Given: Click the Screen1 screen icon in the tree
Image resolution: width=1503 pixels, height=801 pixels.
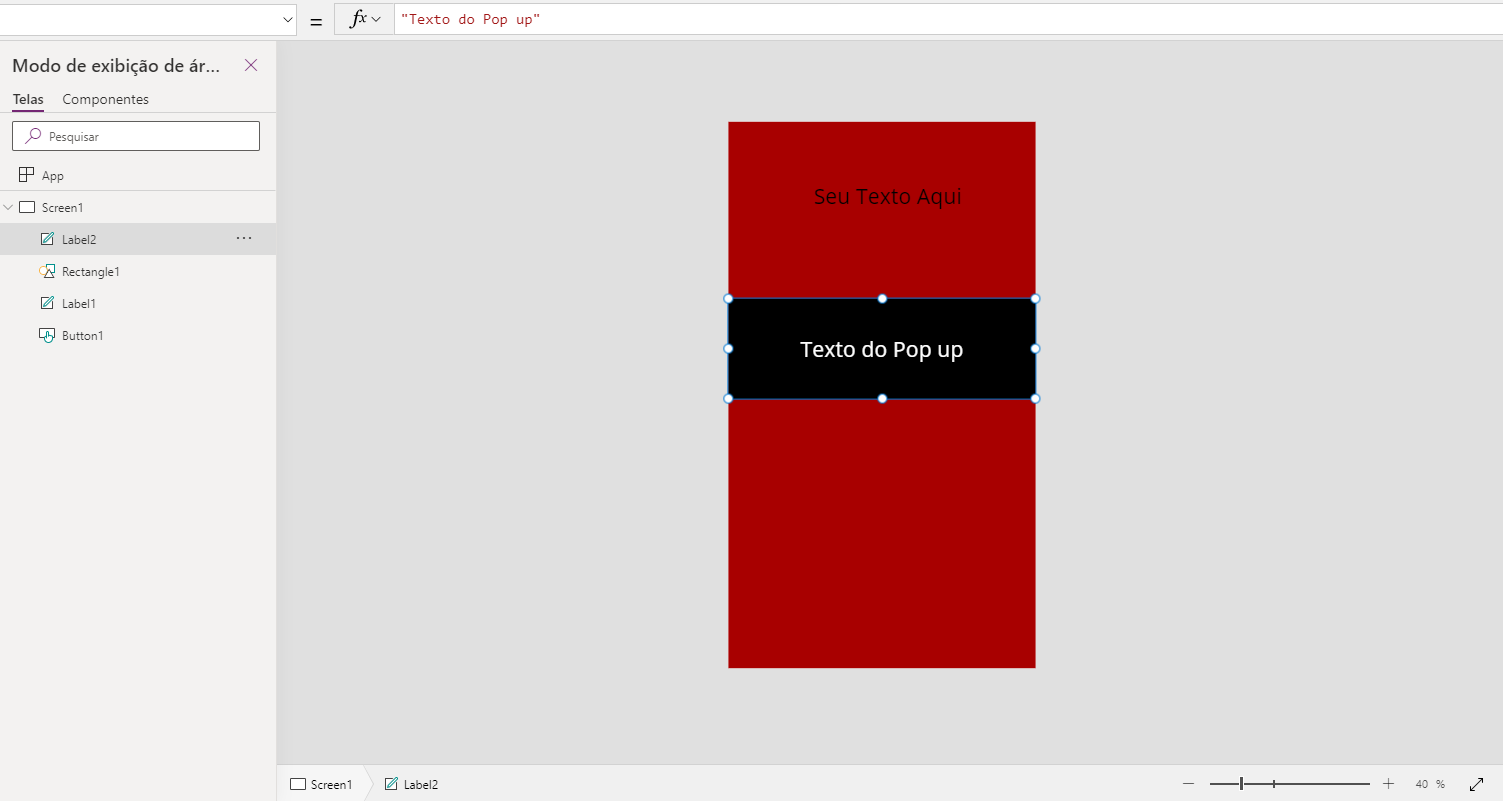Looking at the screenshot, I should (x=27, y=207).
